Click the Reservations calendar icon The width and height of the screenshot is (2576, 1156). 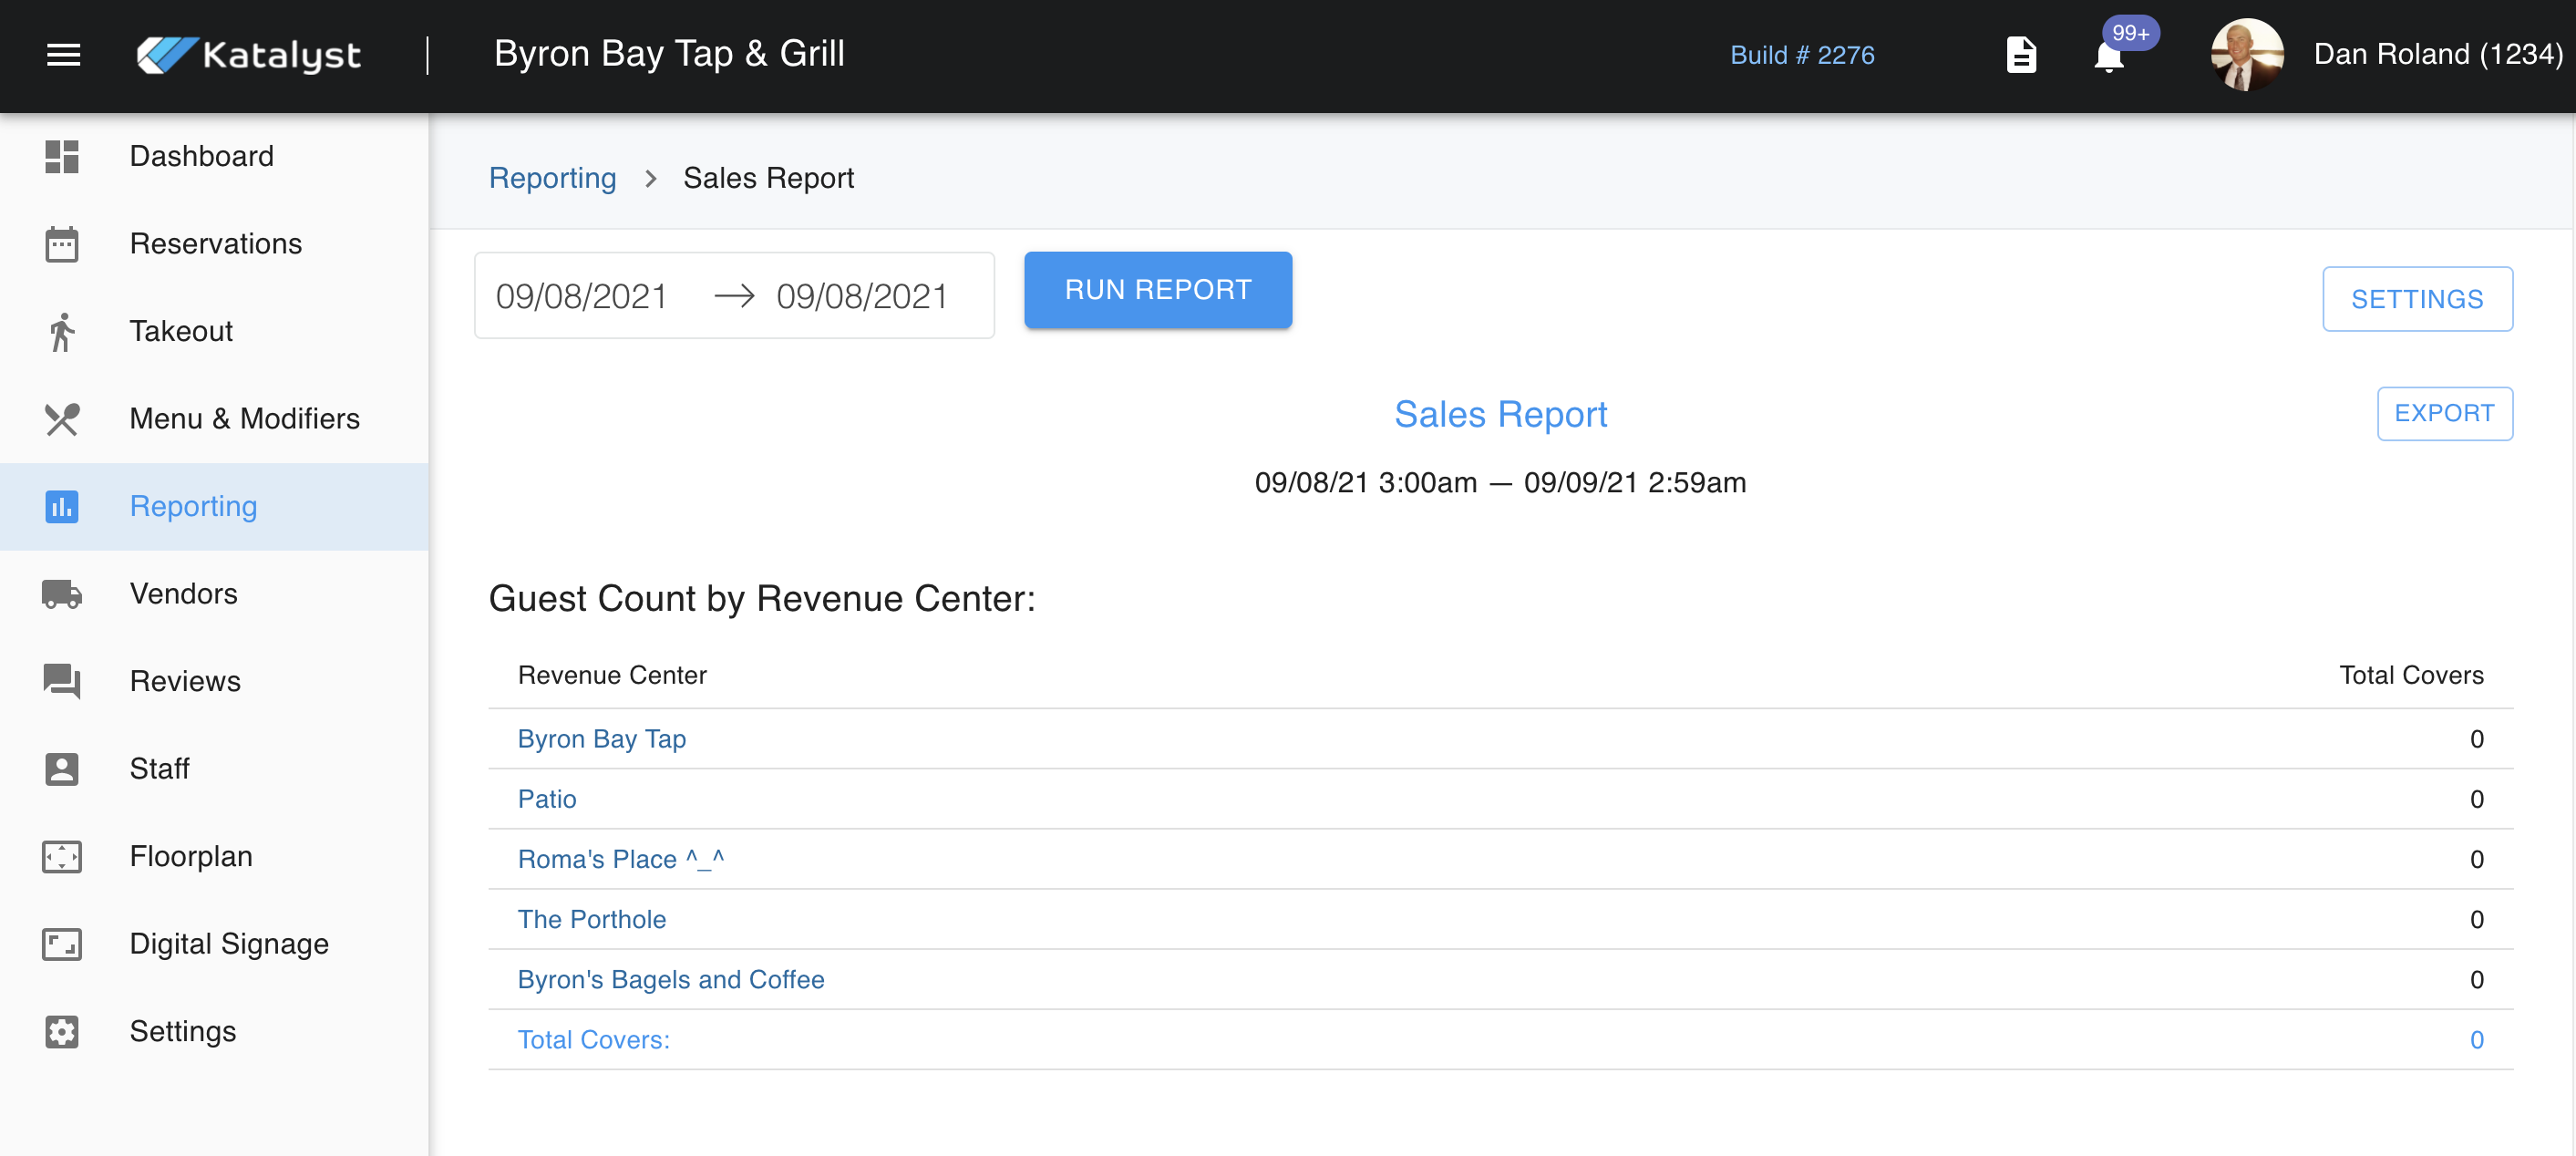[62, 244]
